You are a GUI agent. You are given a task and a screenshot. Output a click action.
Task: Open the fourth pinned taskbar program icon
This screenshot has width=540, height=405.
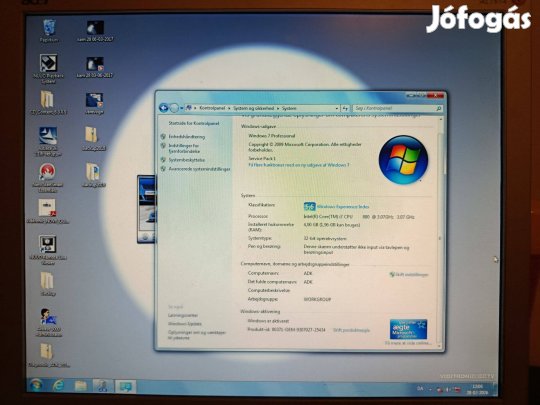pyautogui.click(x=103, y=386)
